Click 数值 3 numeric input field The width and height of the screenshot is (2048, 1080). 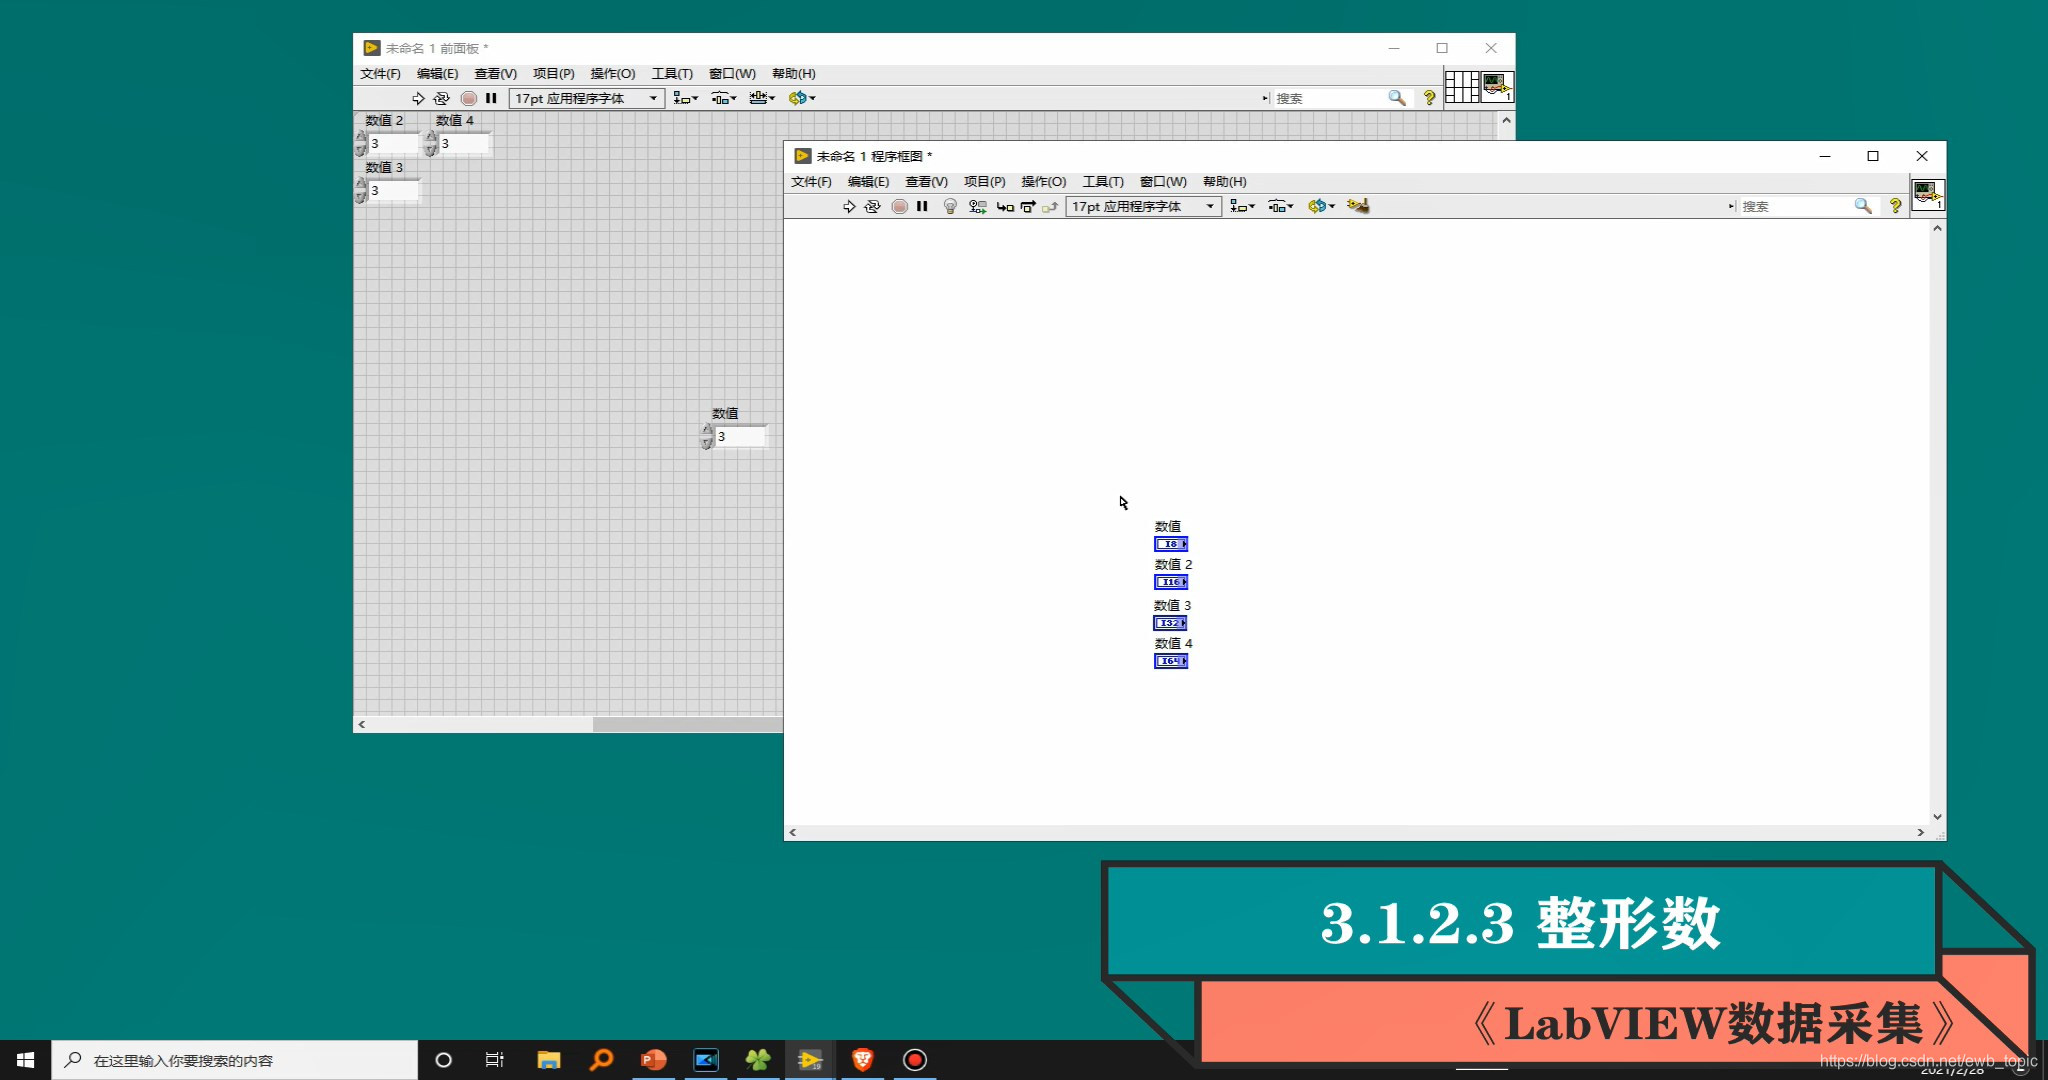(394, 190)
